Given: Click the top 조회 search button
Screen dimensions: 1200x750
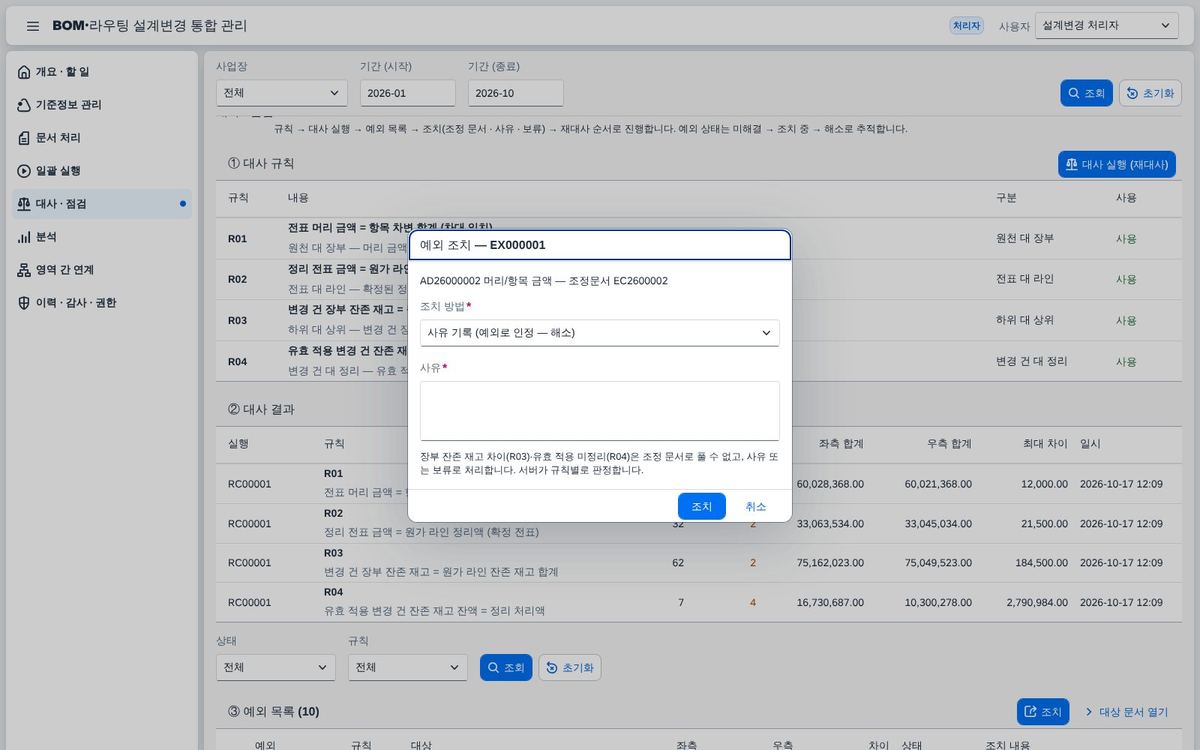Looking at the screenshot, I should tap(1086, 93).
